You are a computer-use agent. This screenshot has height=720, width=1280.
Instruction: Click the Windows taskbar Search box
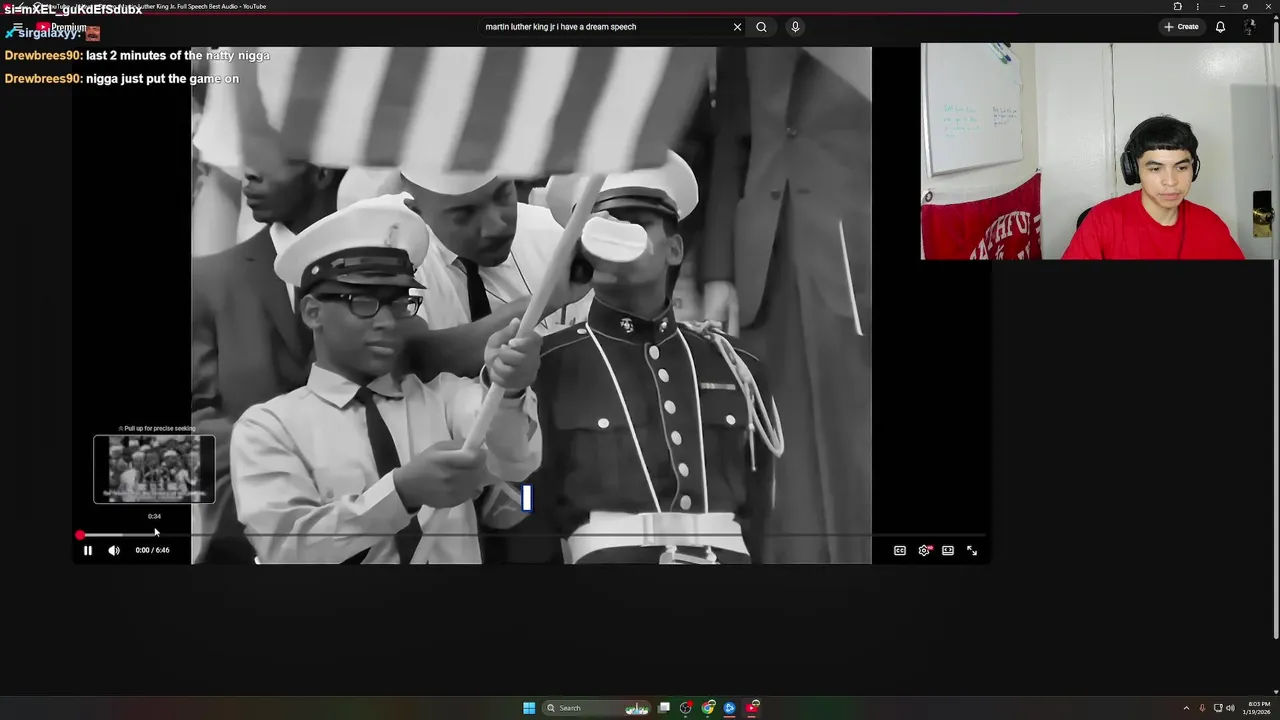(597, 708)
